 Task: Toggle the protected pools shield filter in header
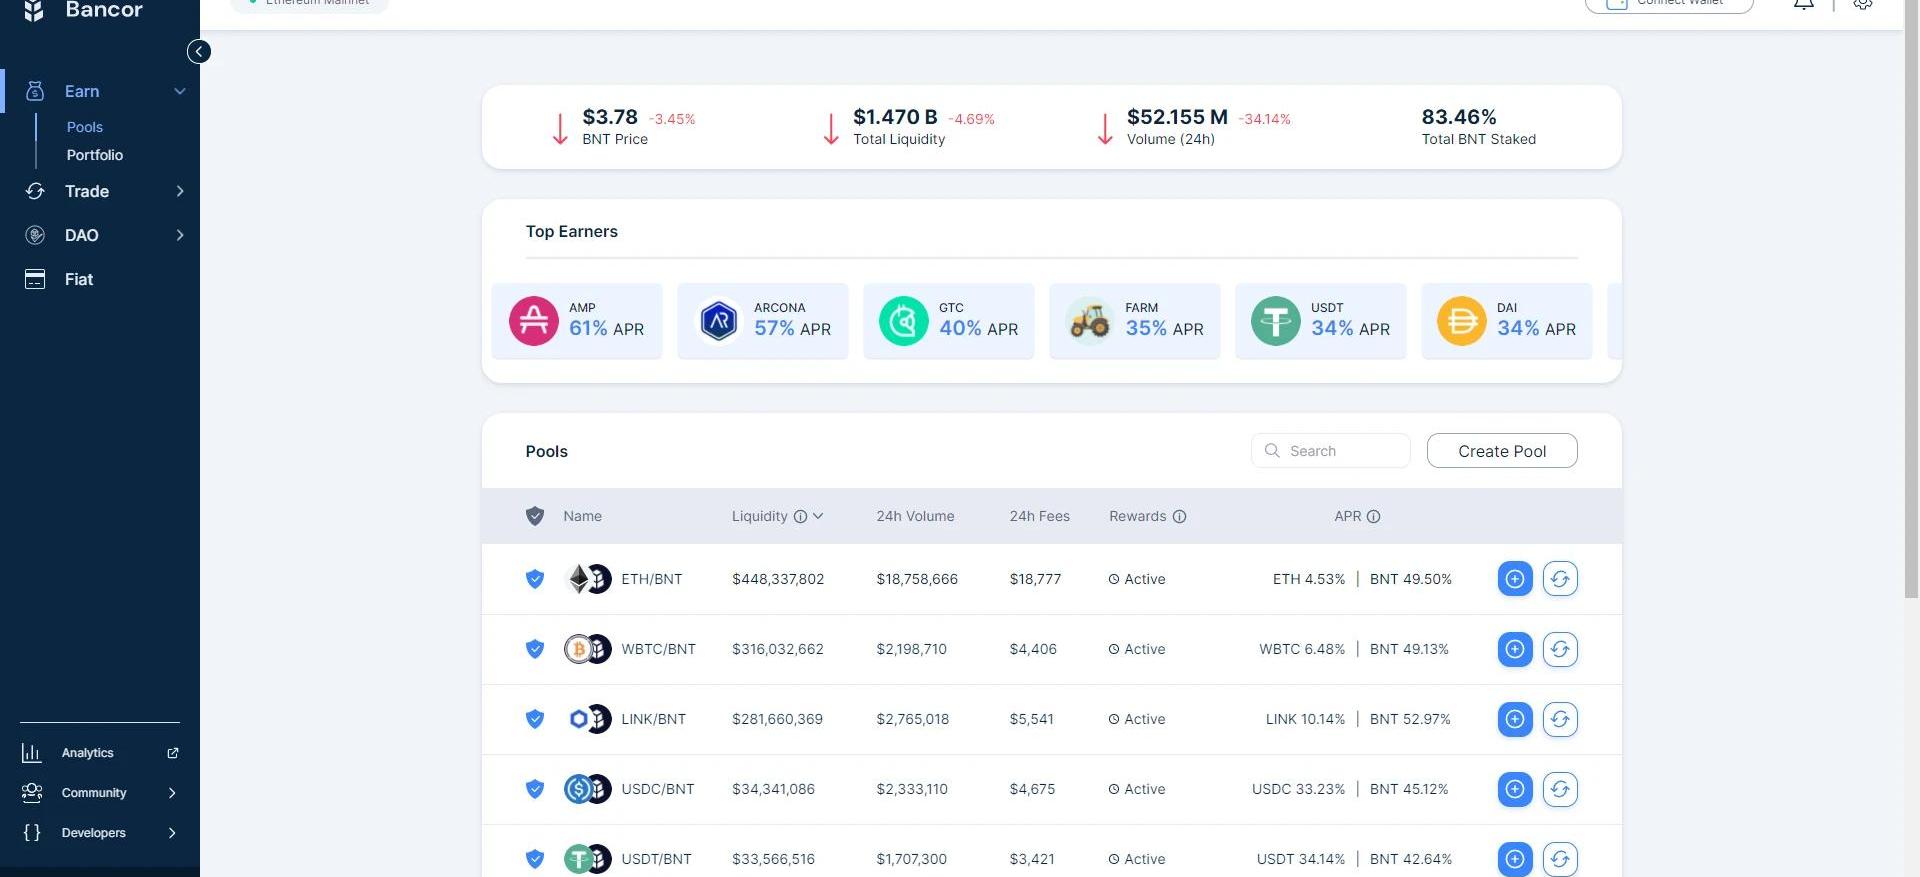535,516
